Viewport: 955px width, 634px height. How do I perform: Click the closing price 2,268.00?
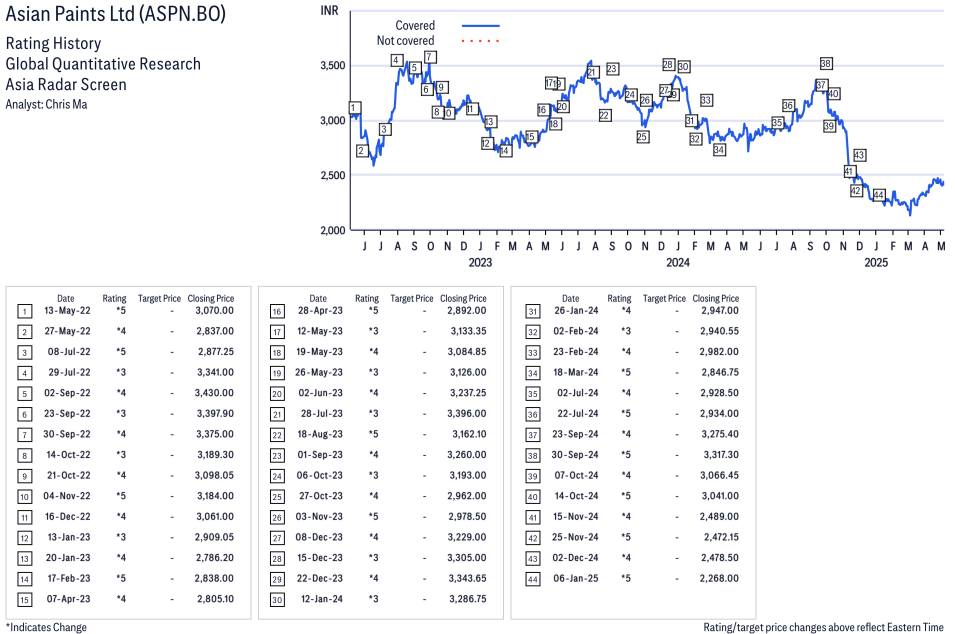[719, 578]
